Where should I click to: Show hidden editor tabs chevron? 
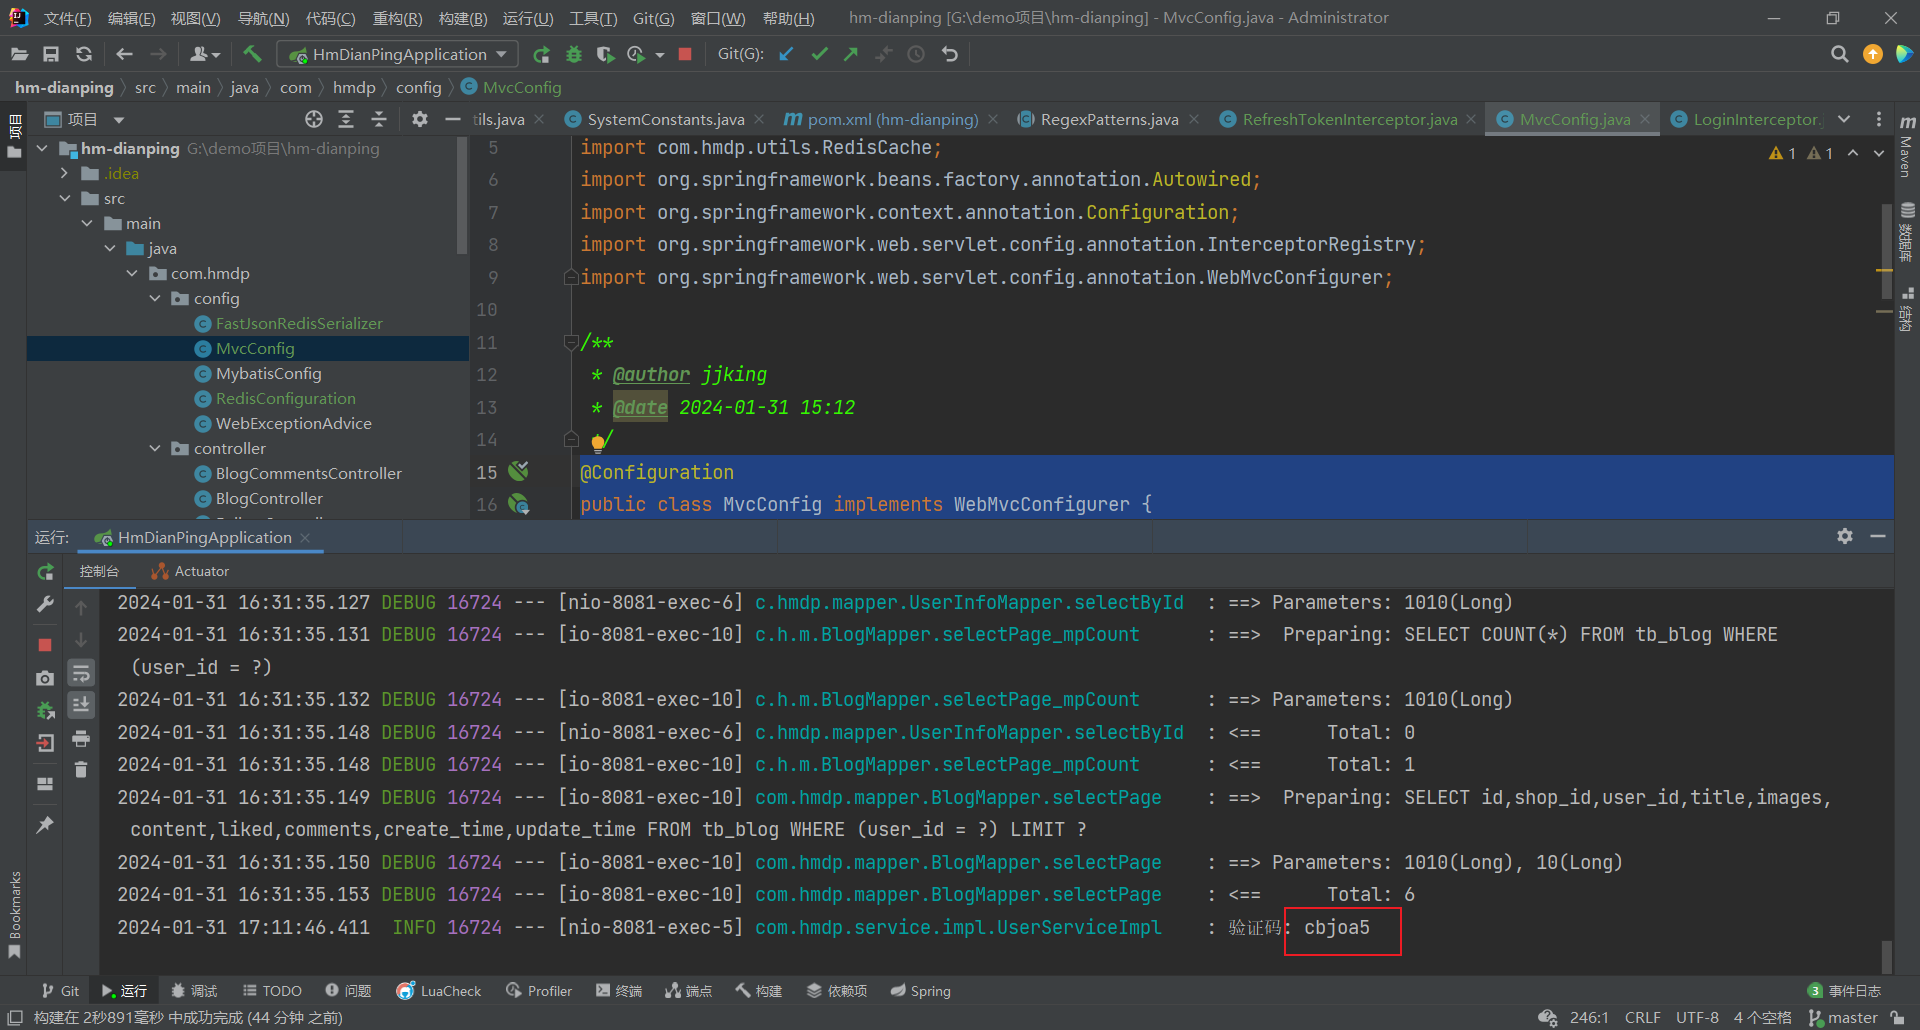coord(1844,119)
